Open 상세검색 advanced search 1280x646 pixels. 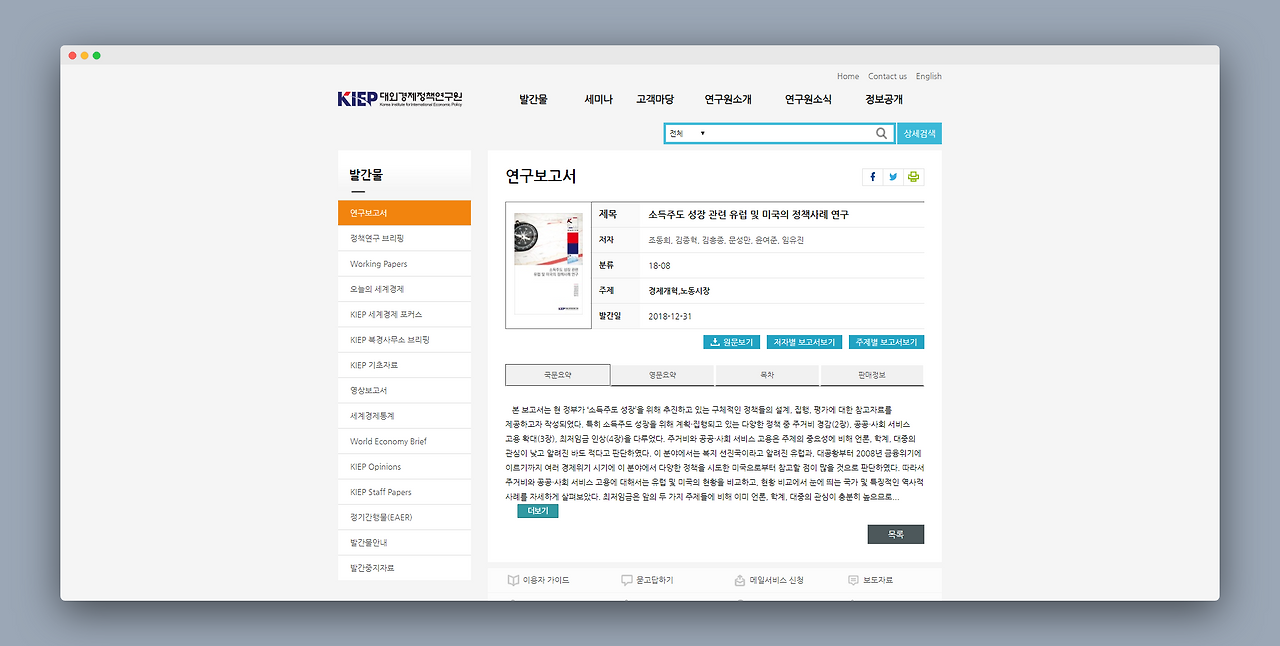919,133
